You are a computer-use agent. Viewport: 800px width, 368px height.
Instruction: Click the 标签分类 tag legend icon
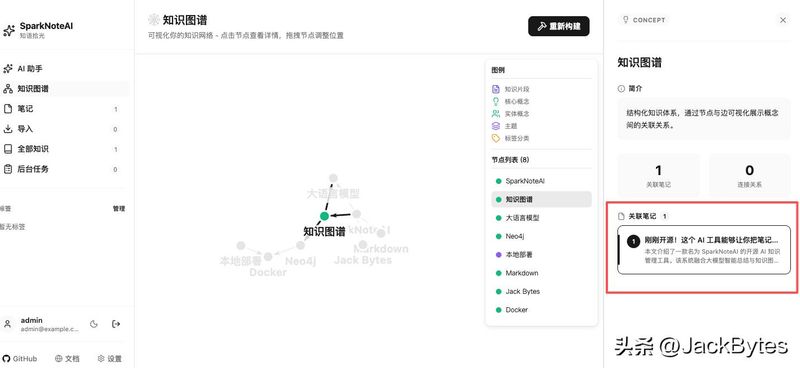coord(495,138)
